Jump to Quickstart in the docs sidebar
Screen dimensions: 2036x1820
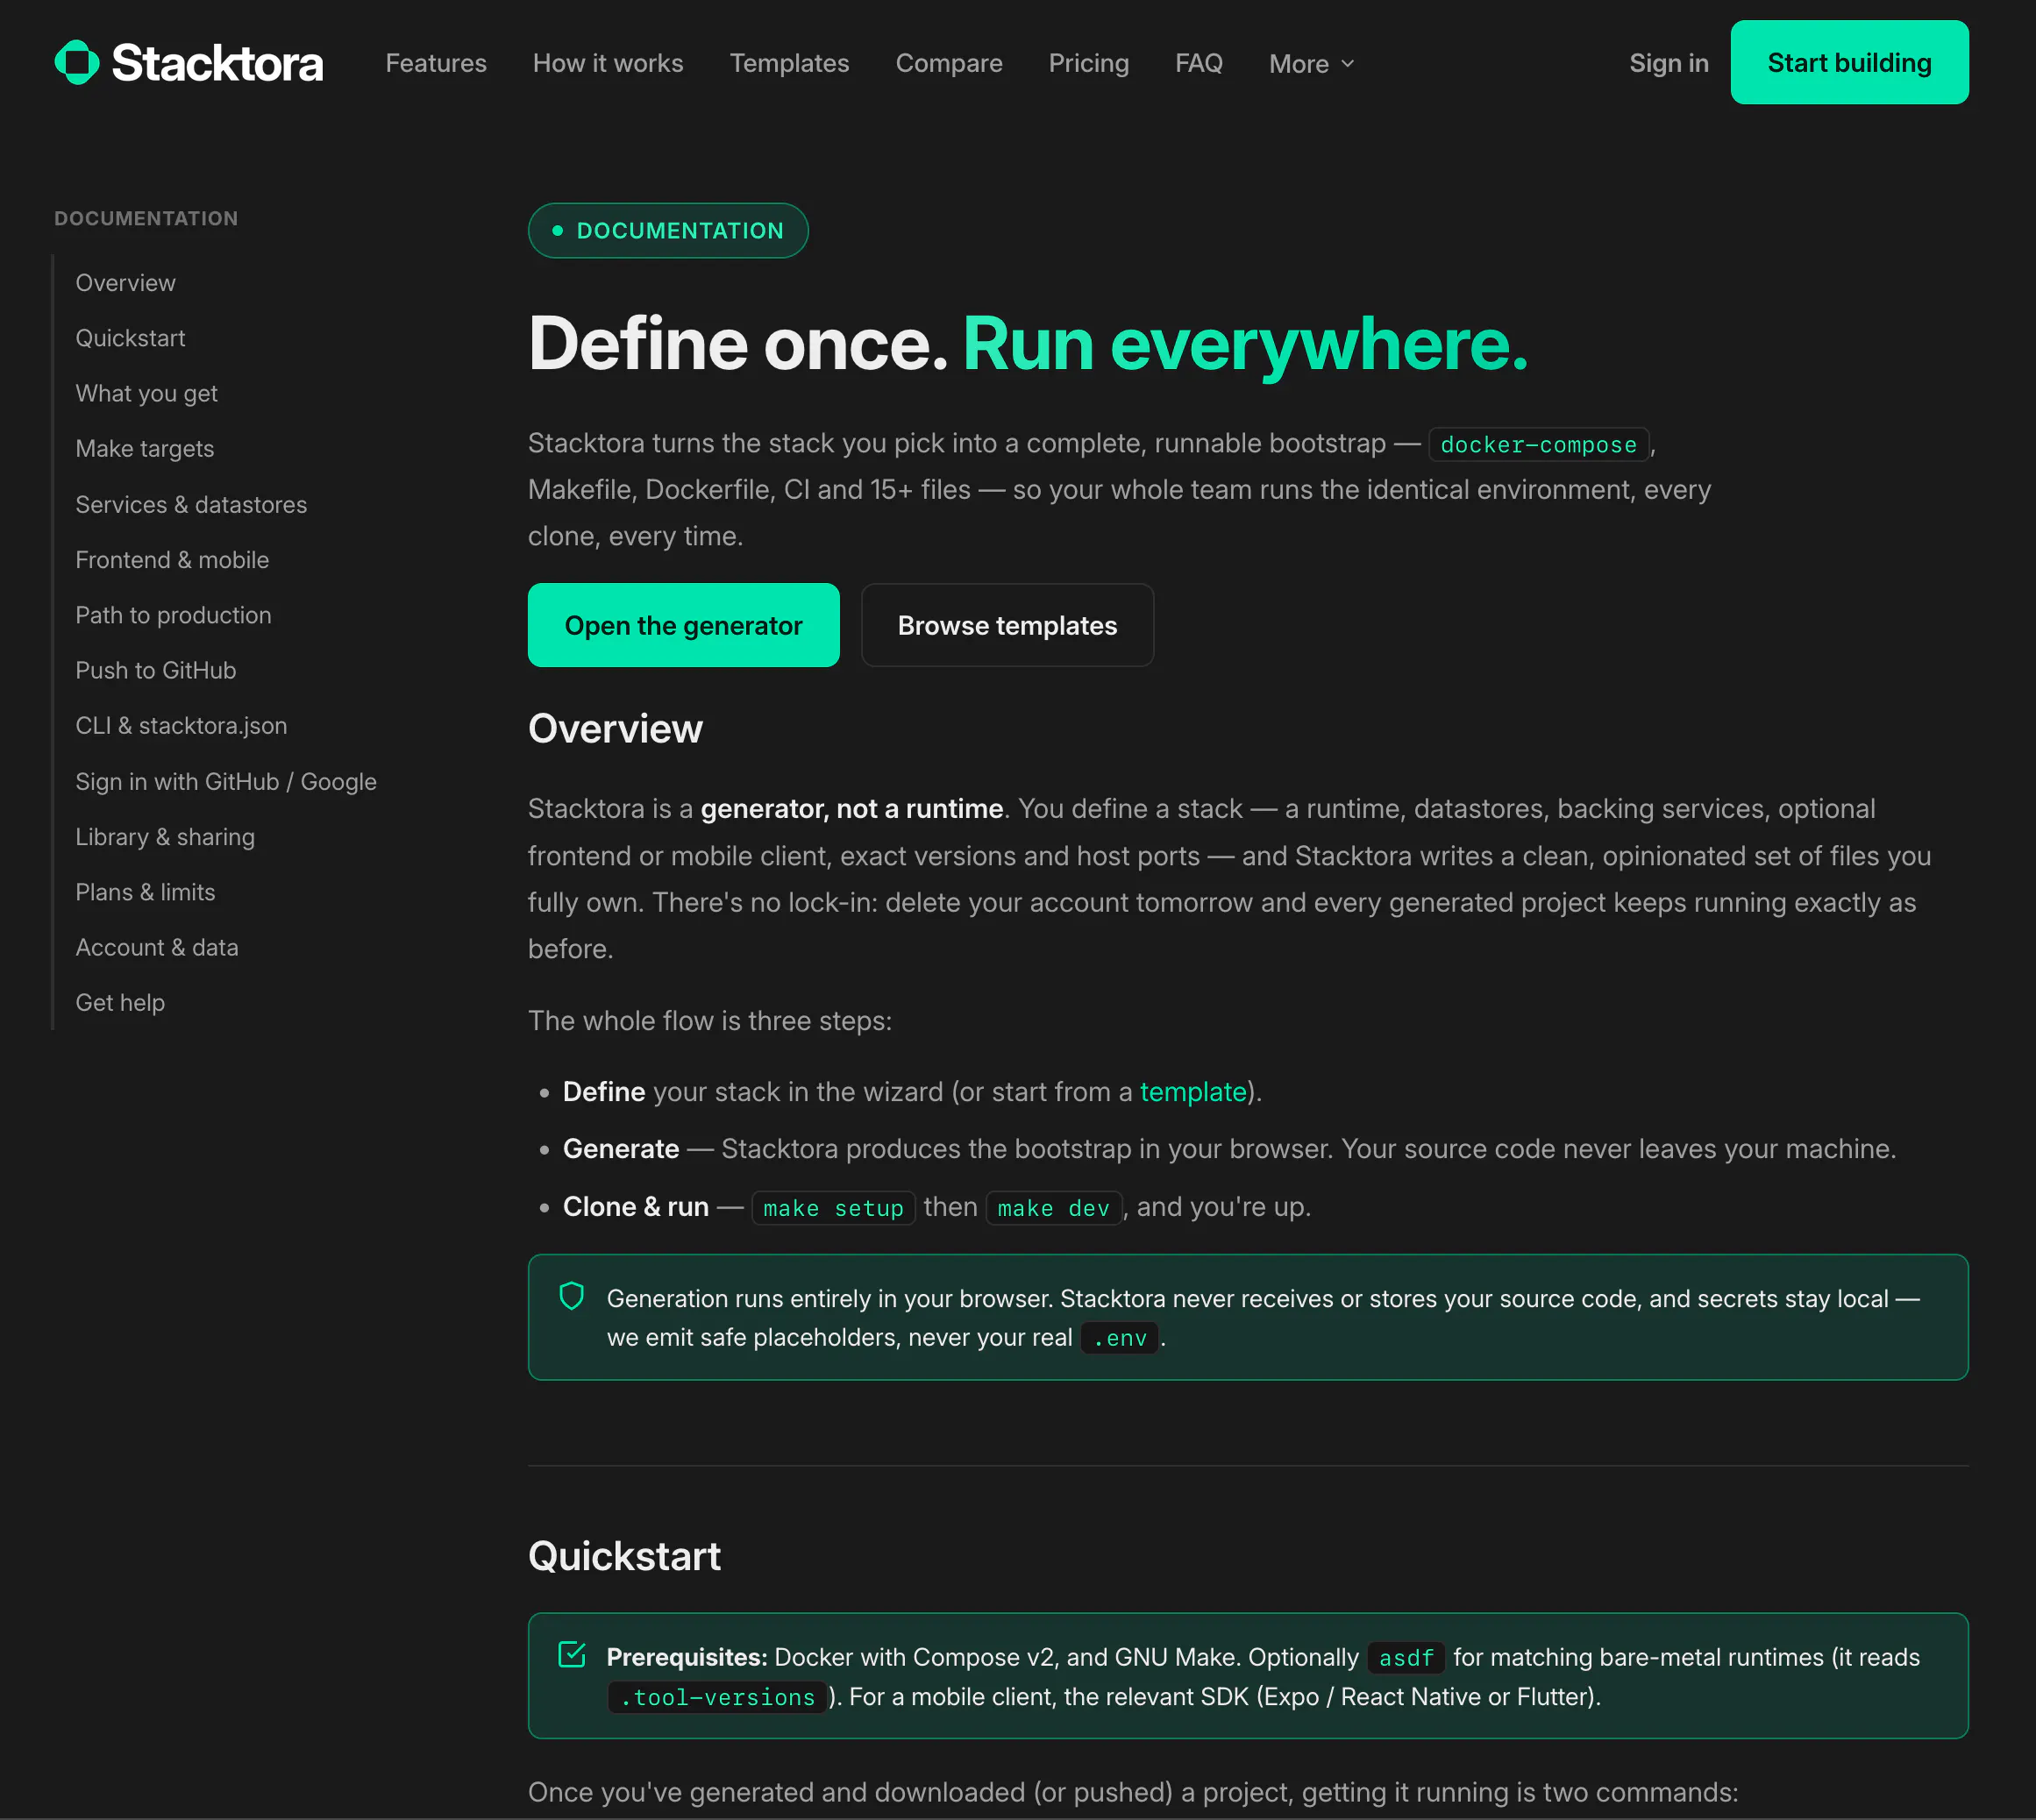(x=131, y=338)
